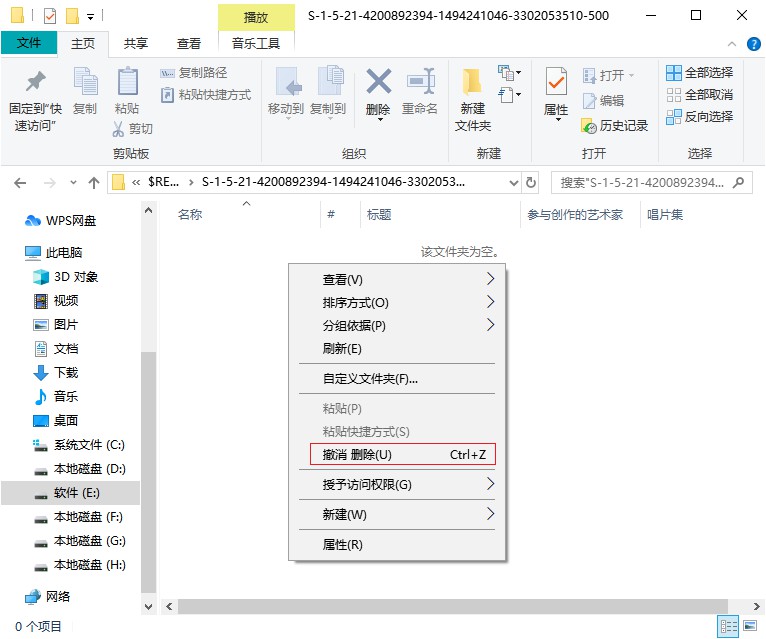Open the Quick Access Toolbar customize dropdown

click(90, 17)
